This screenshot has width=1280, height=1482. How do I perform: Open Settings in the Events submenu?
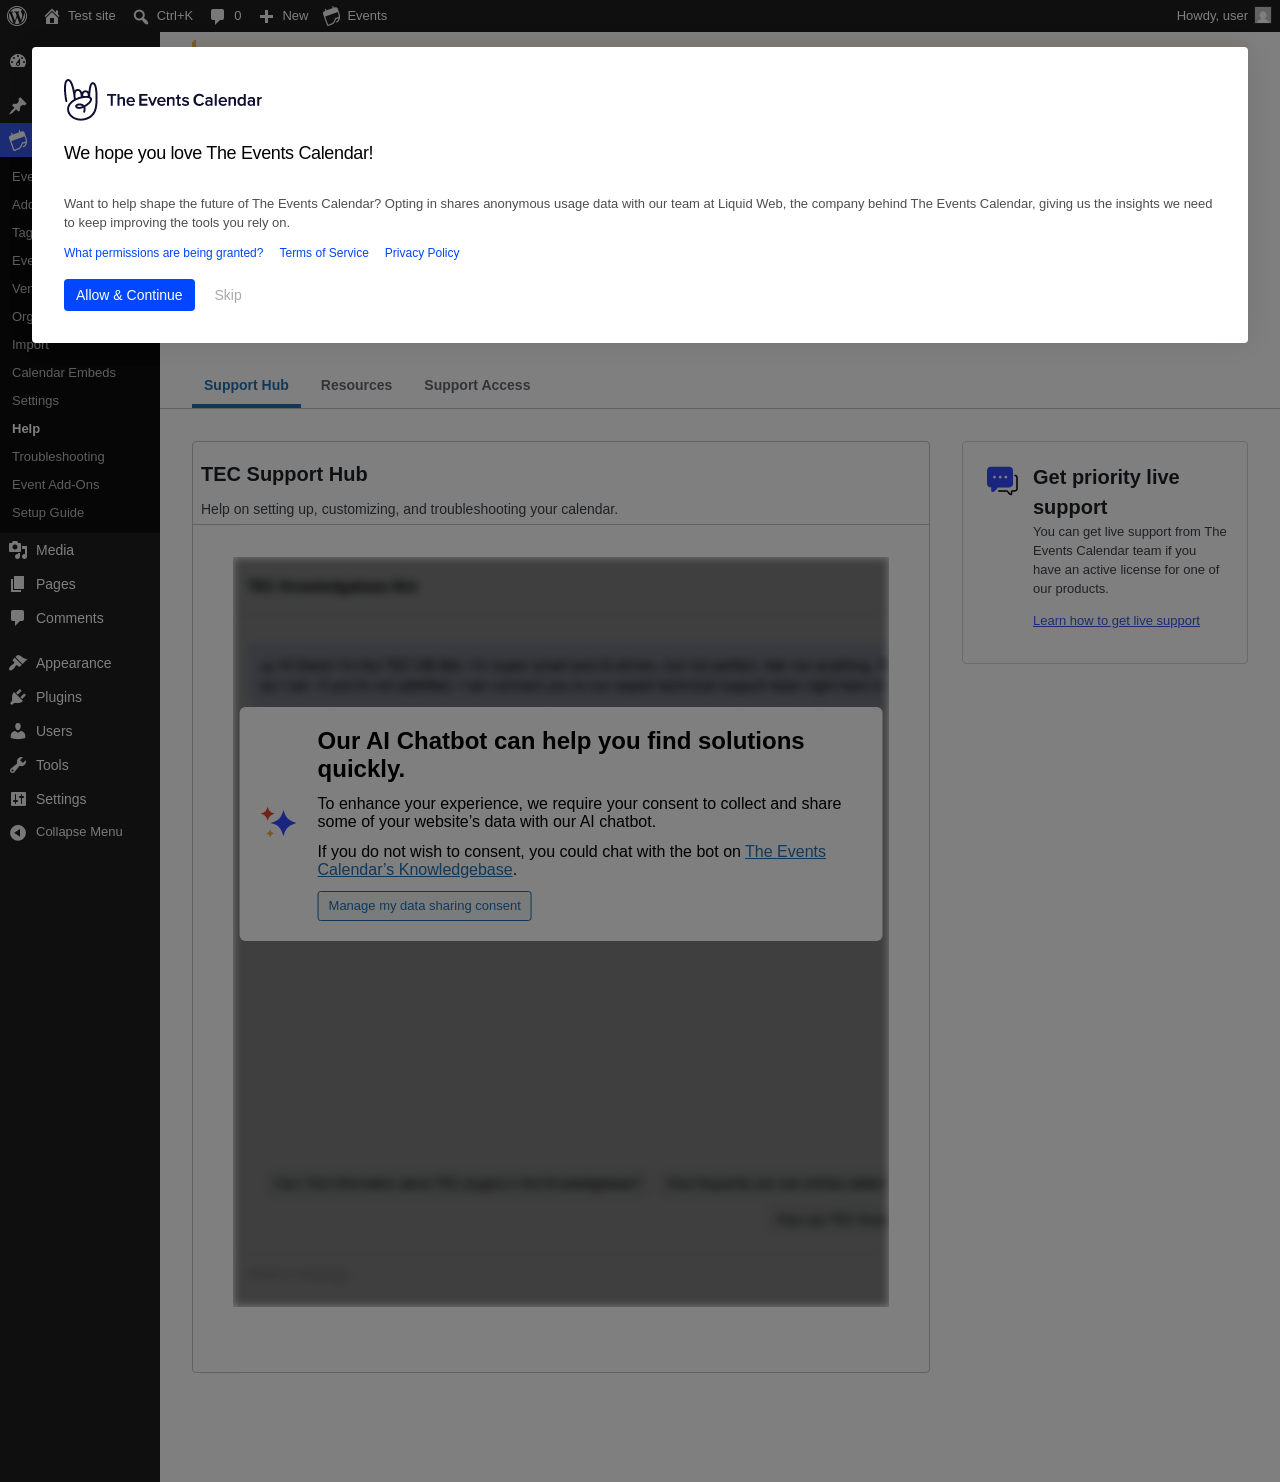coord(36,401)
